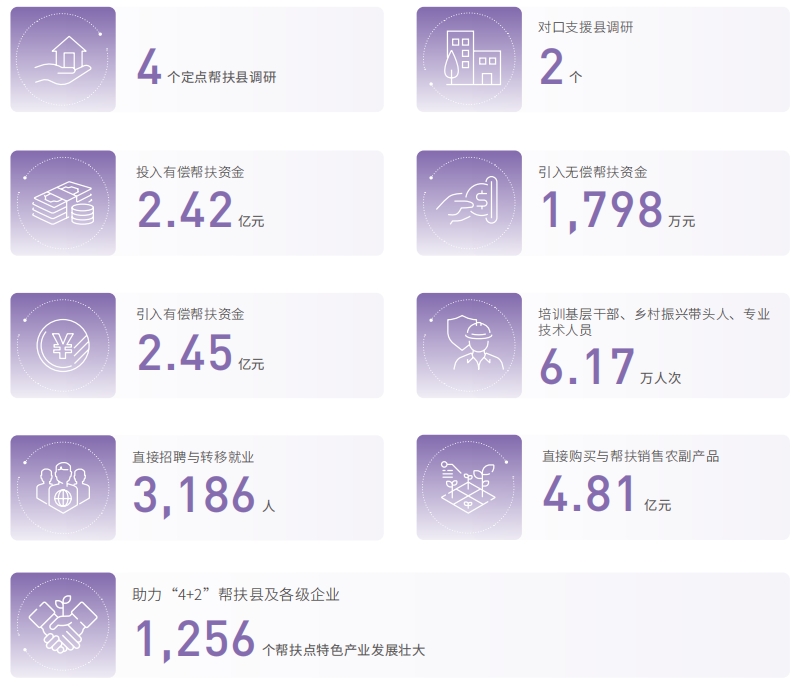Click the seedling farm plot icon

coord(469,487)
